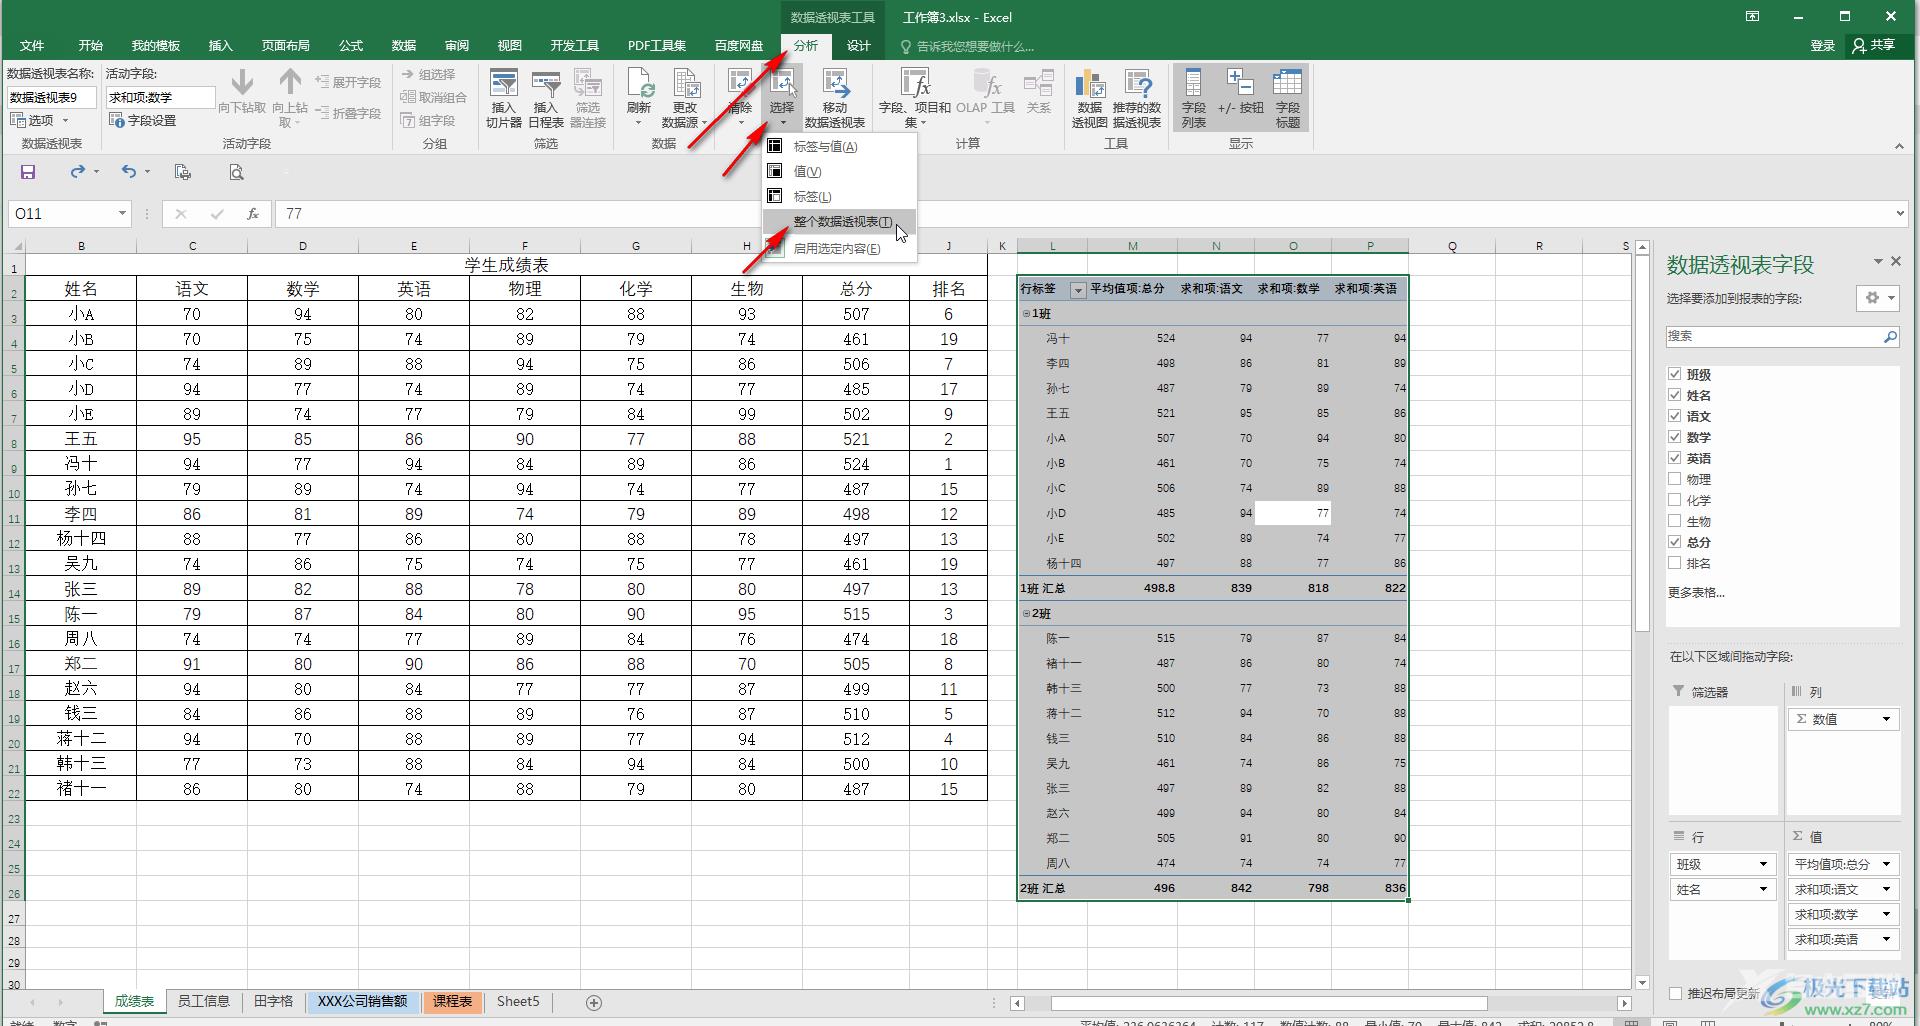Collapse the 2班 group

[x=1026, y=614]
